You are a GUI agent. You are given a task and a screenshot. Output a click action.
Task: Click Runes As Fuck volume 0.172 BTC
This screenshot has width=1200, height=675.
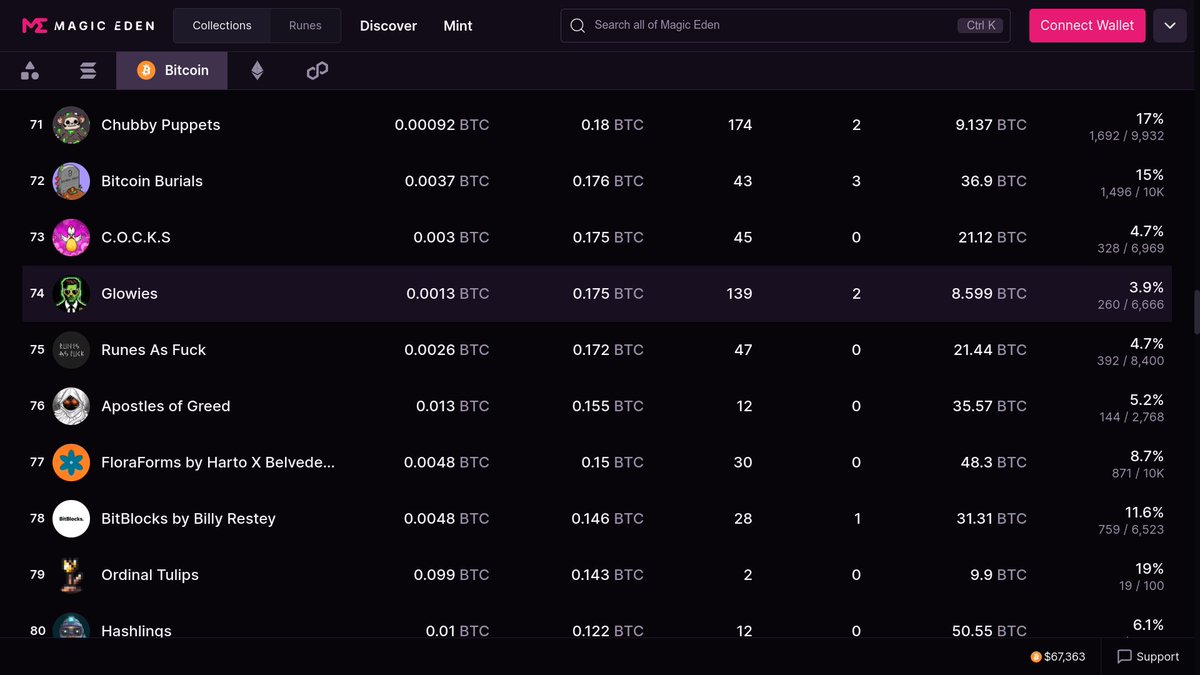[x=608, y=350]
